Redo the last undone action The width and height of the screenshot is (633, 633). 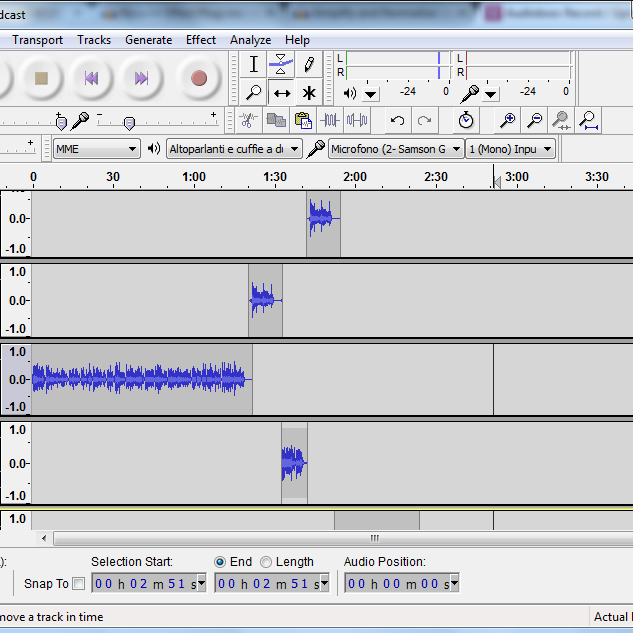425,120
